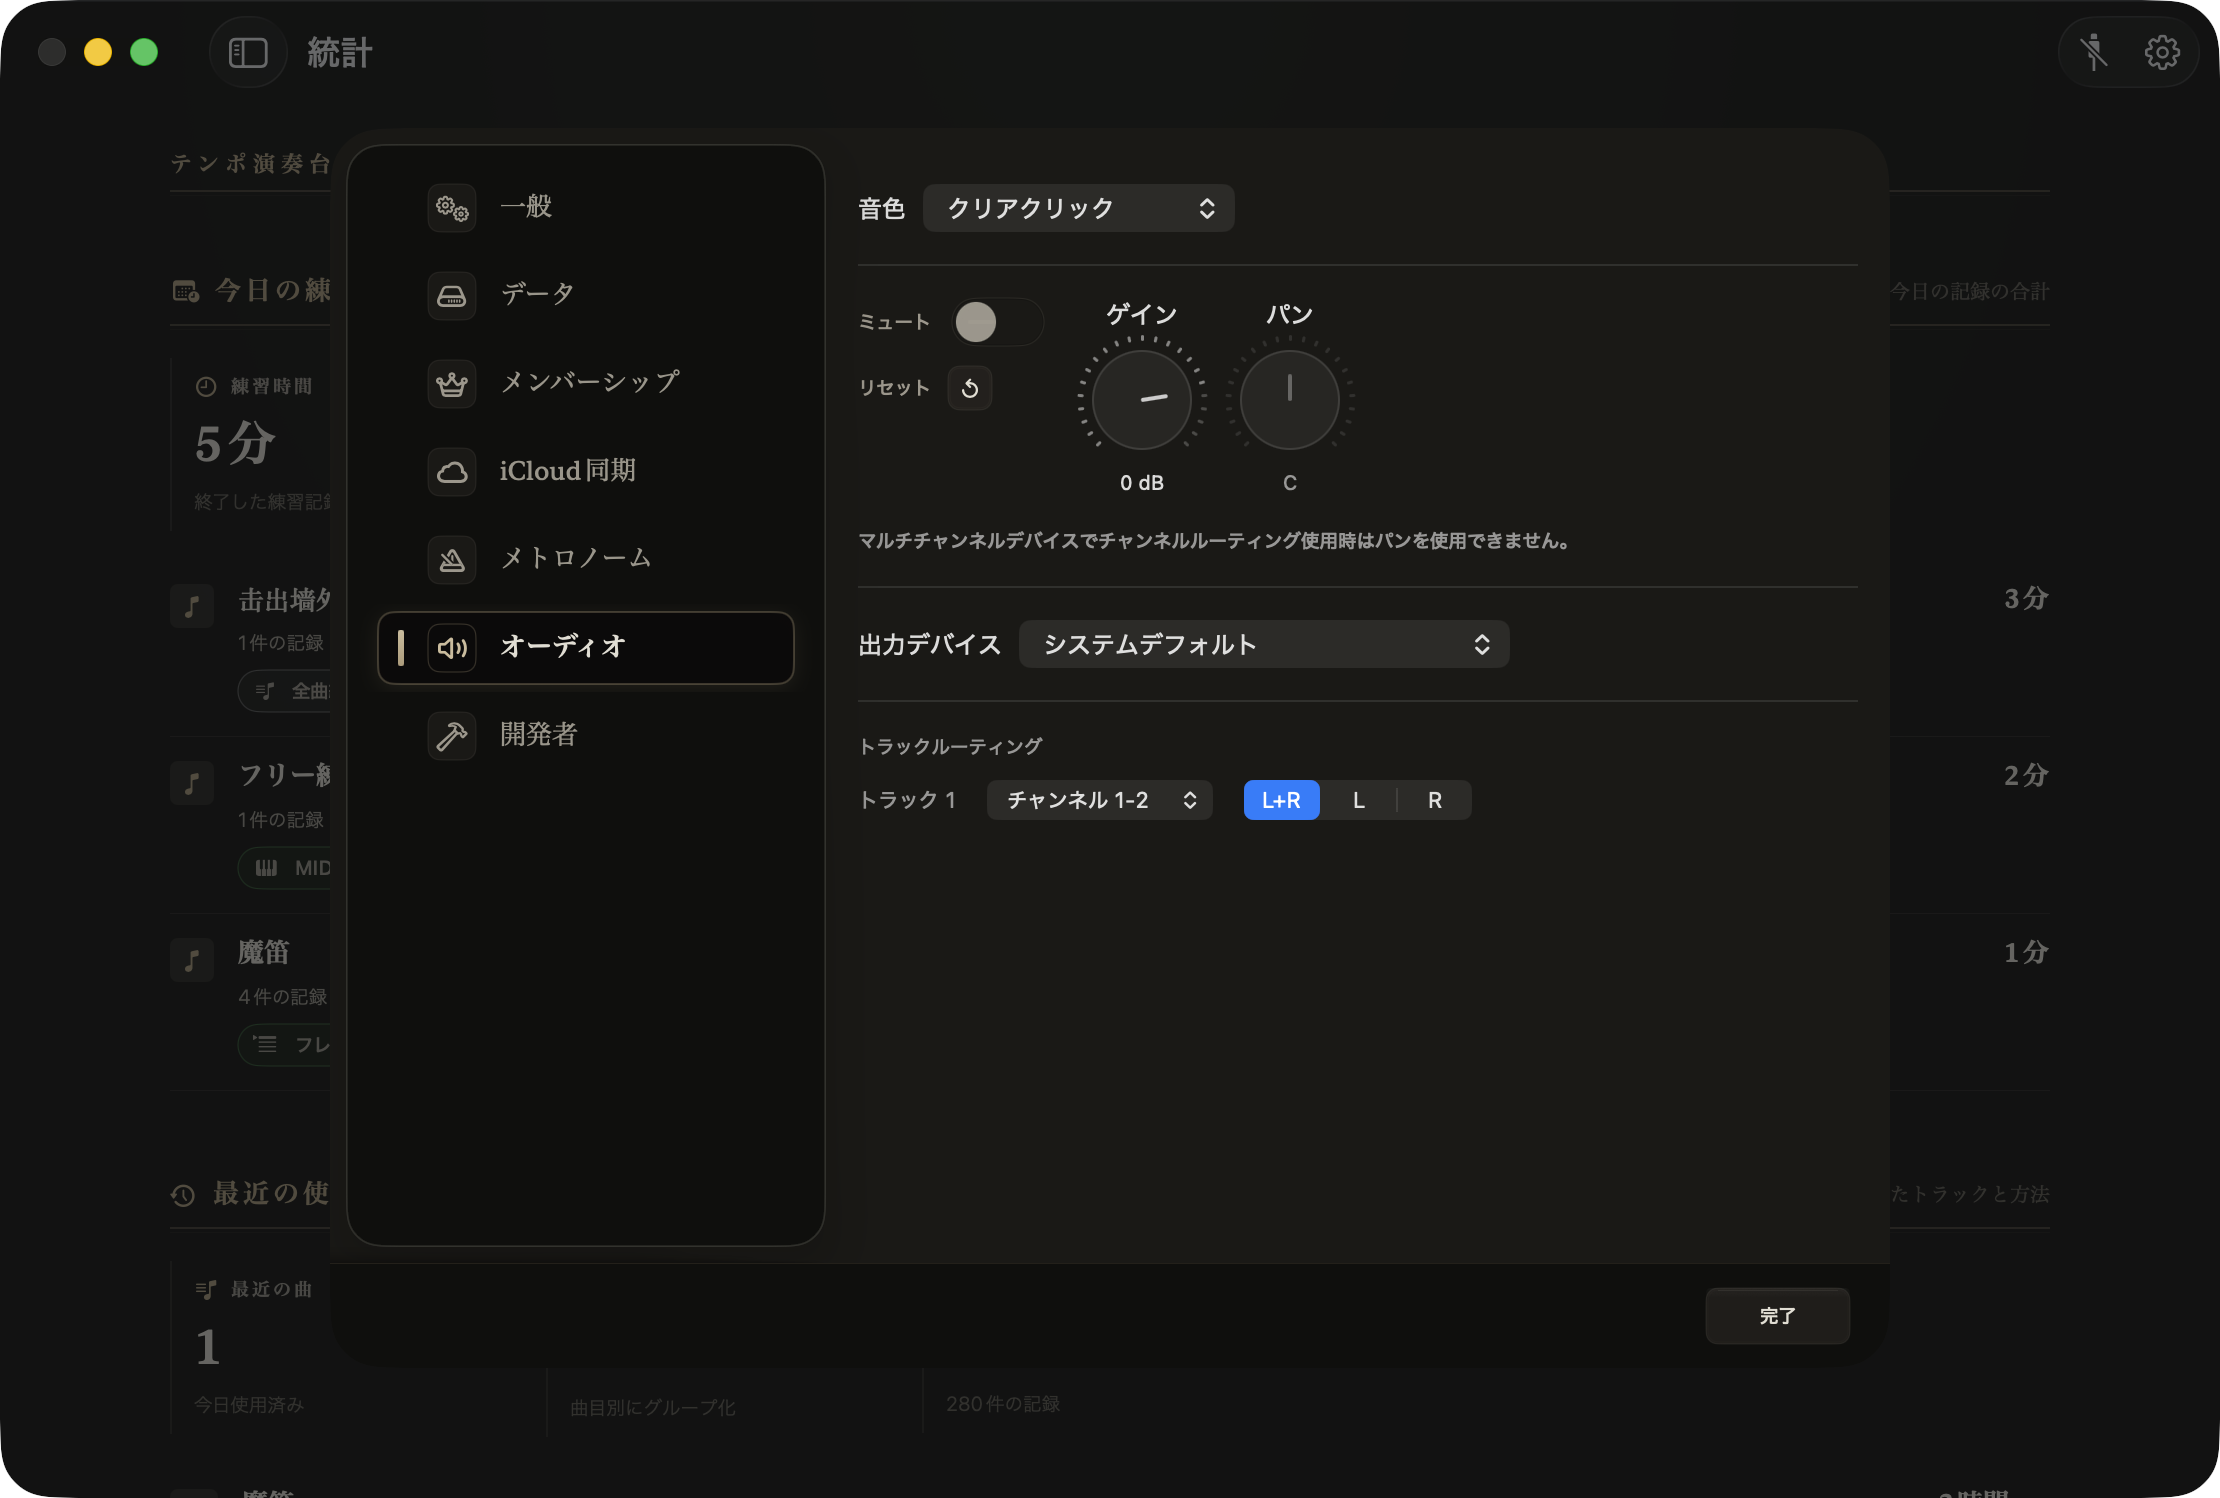This screenshot has width=2220, height=1498.
Task: Click the 魔笛 track title in background
Action: (x=264, y=952)
